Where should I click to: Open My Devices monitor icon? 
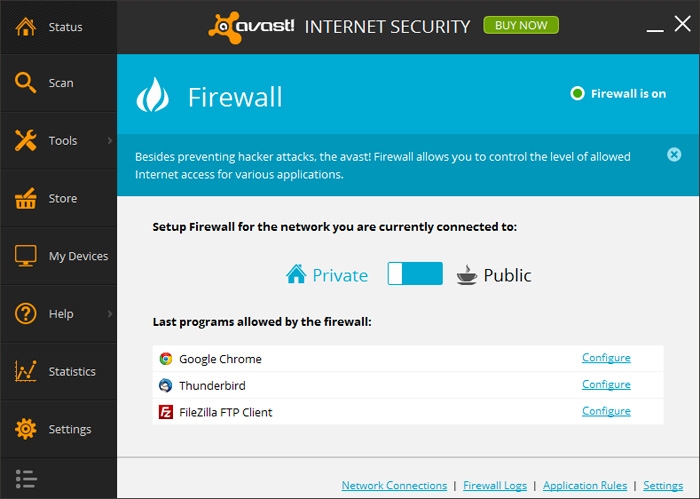[x=26, y=256]
